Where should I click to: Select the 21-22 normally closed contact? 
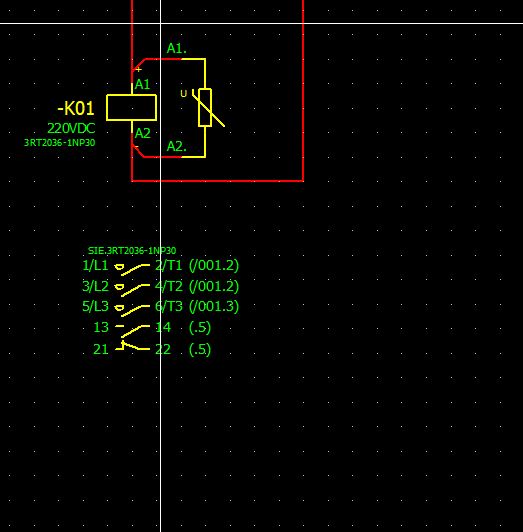pos(132,346)
